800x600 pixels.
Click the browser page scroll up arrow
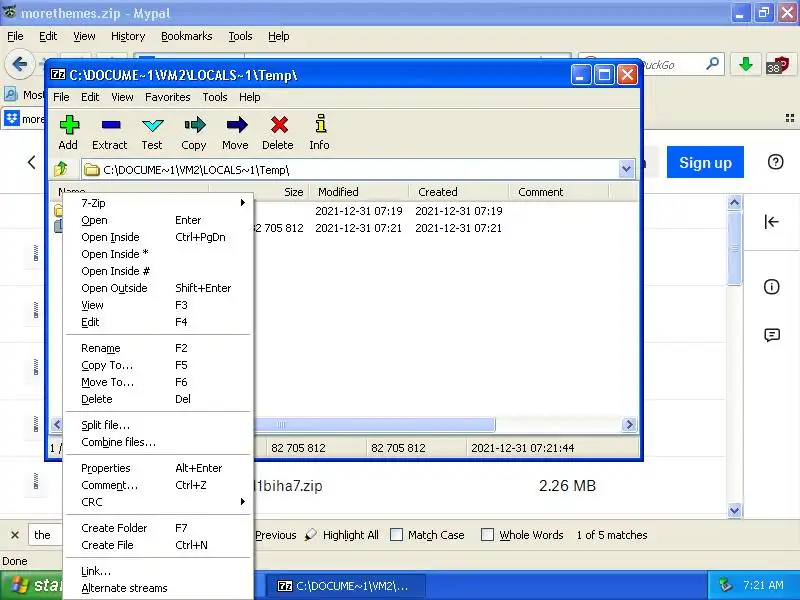[734, 203]
